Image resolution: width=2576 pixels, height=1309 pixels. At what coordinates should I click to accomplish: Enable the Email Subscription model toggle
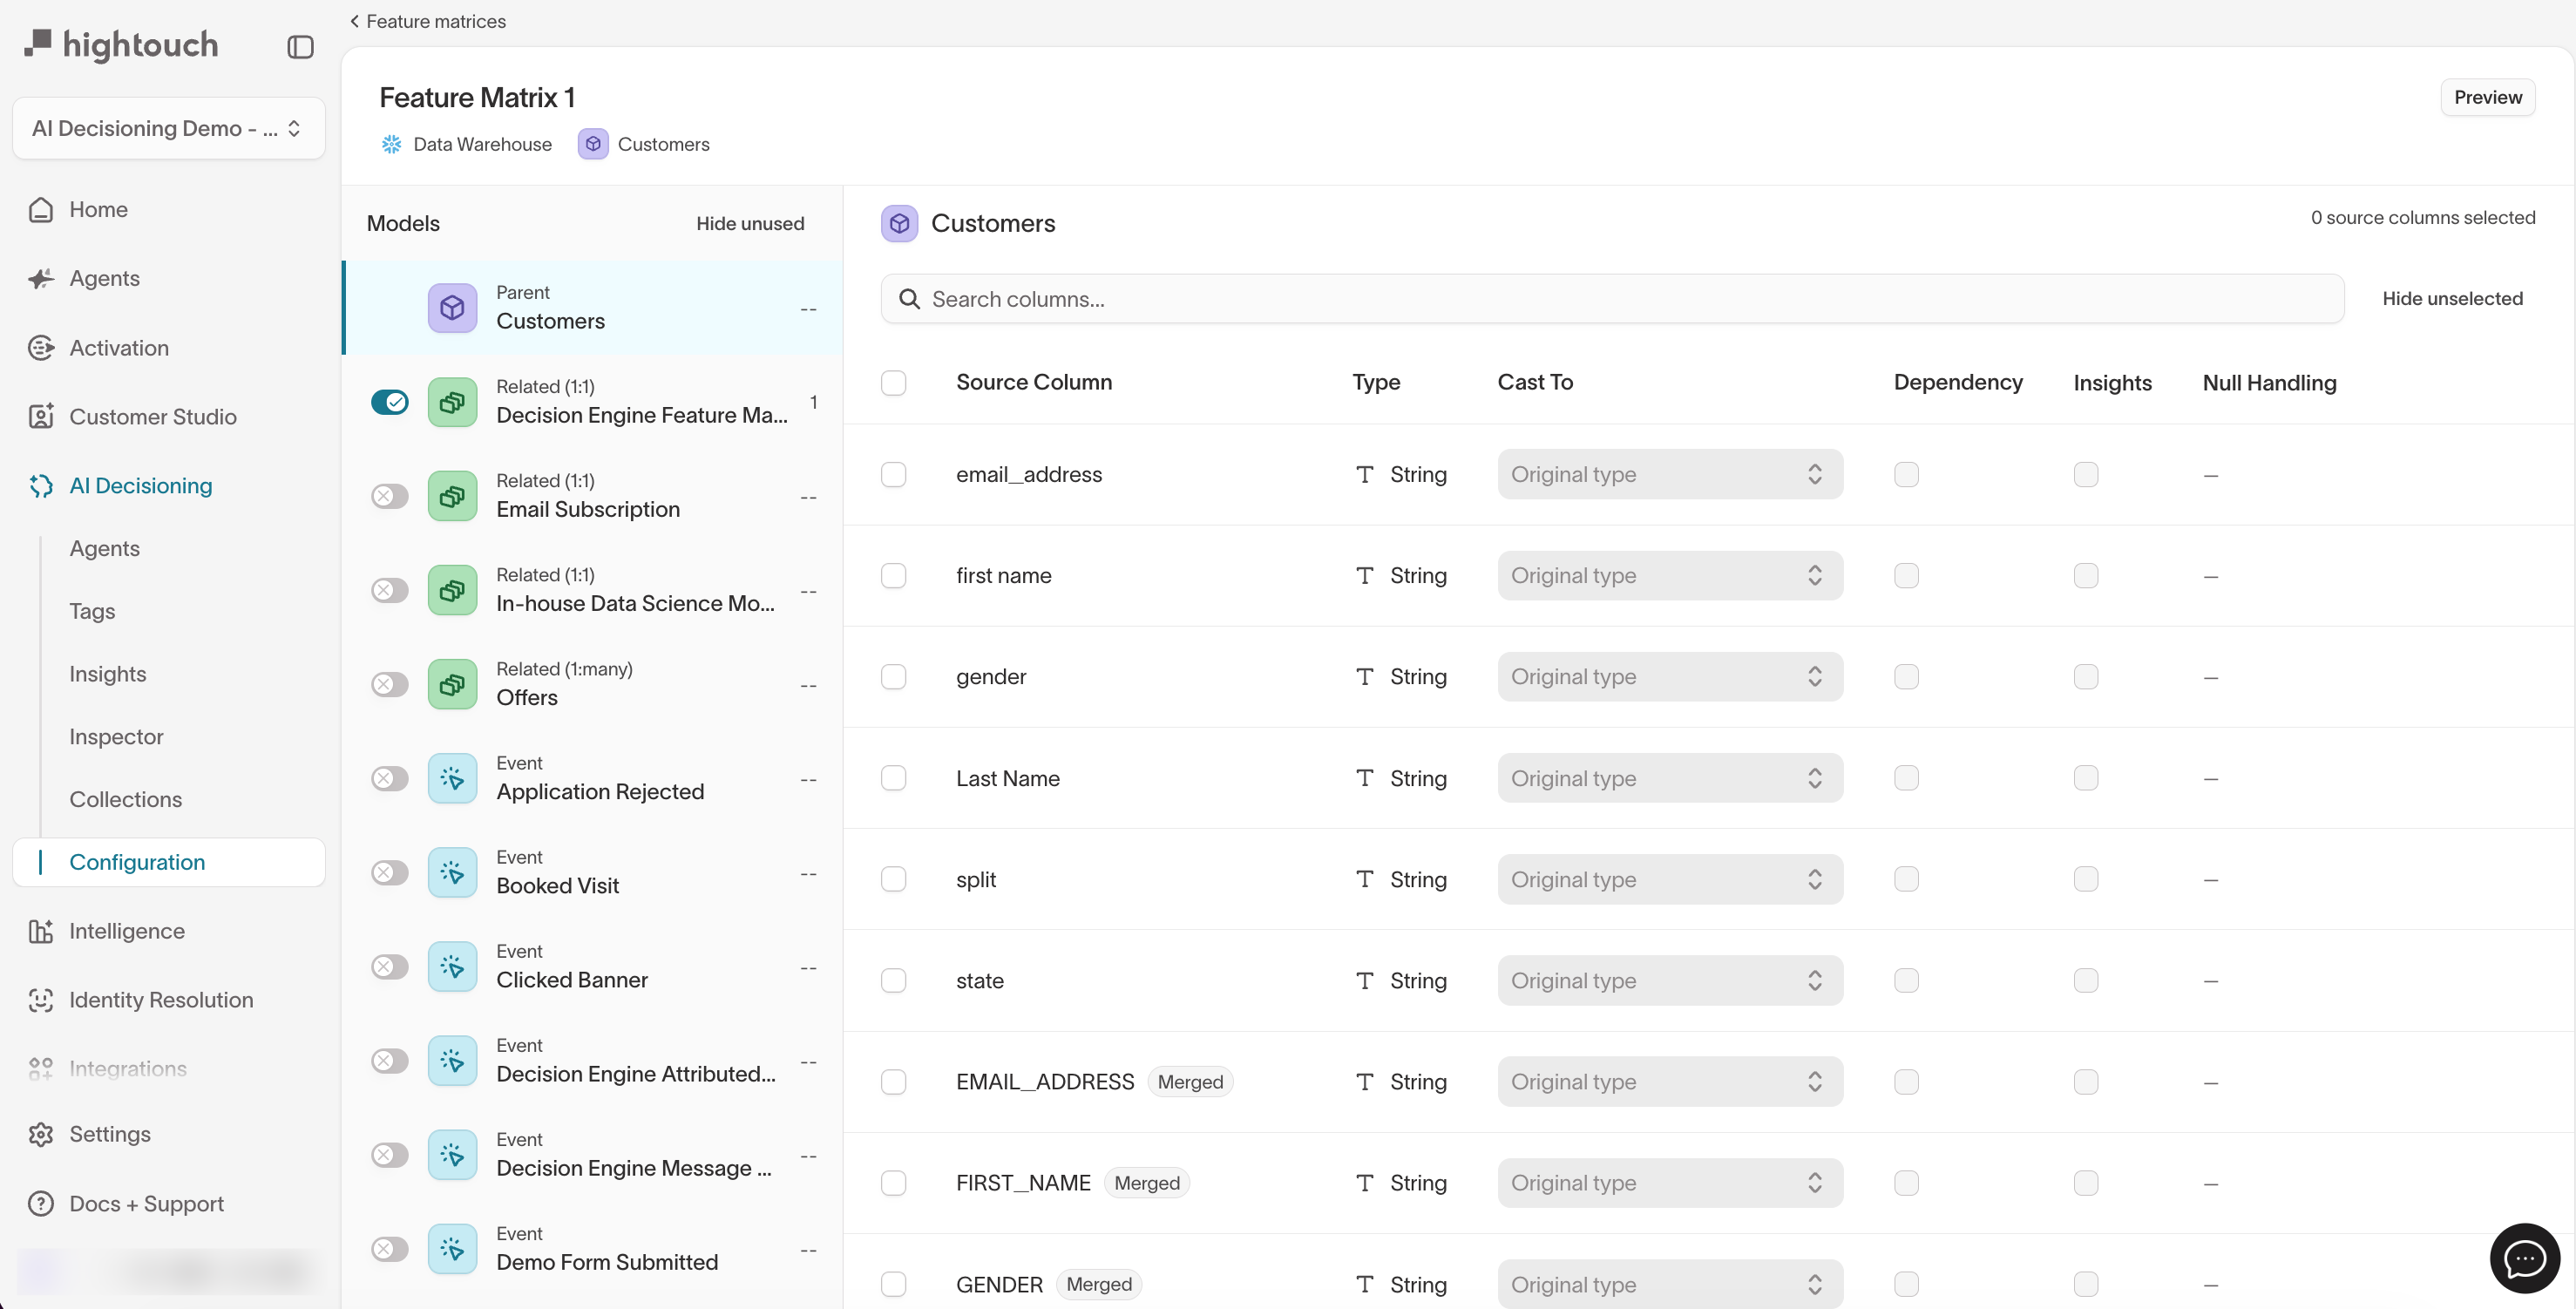(389, 496)
